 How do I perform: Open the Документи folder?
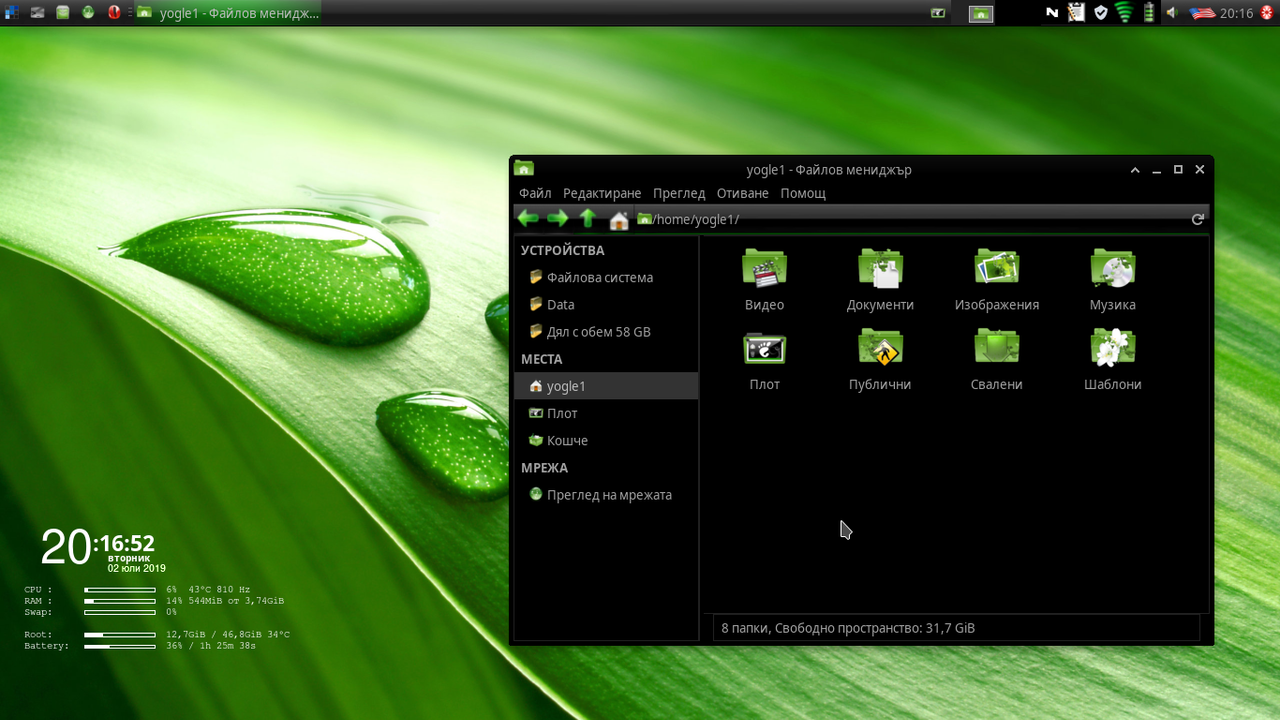(880, 281)
